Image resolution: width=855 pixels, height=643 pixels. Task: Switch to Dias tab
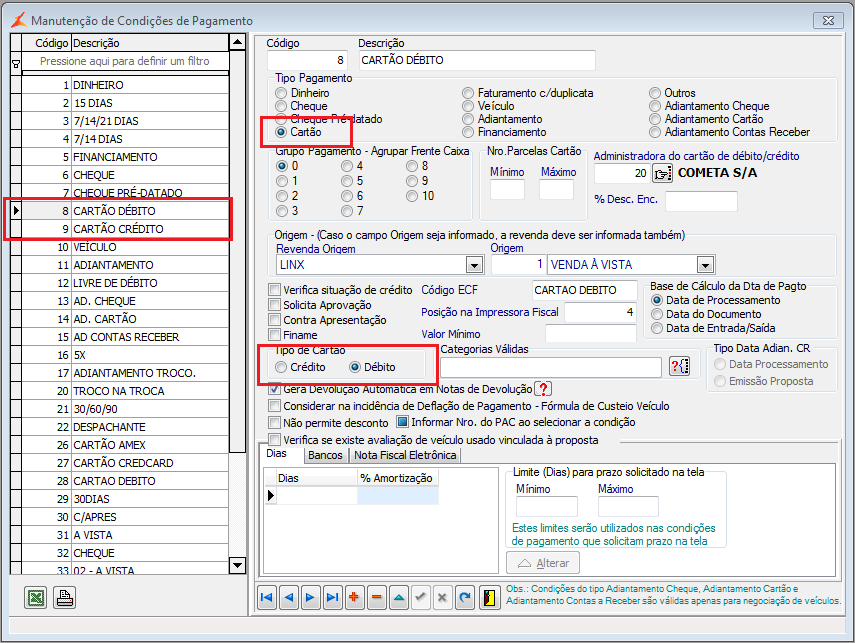click(276, 454)
